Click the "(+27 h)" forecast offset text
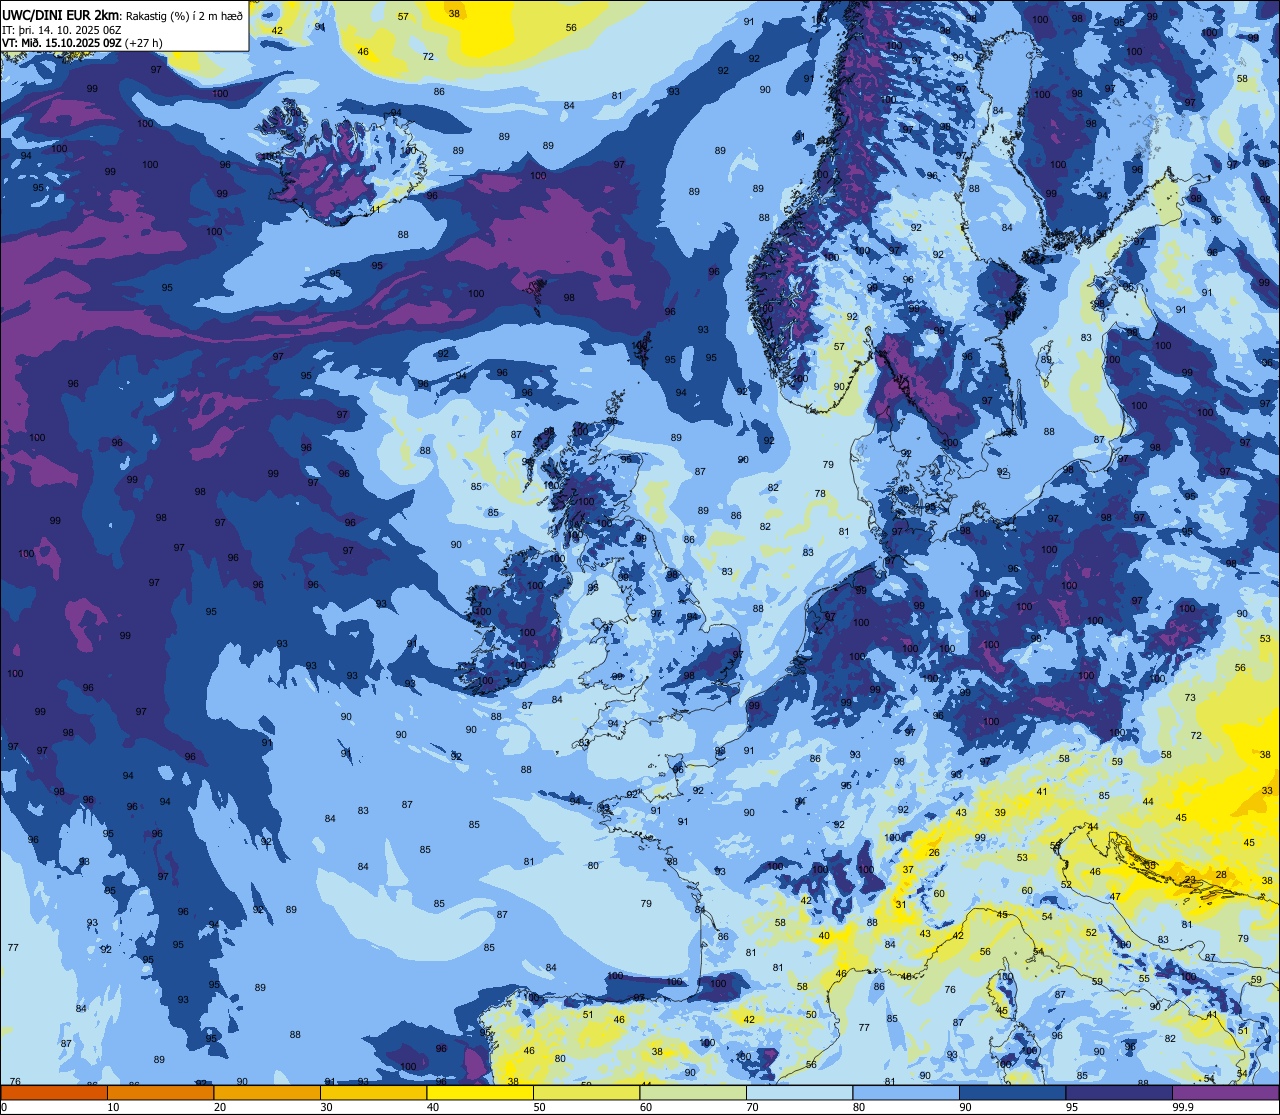Image resolution: width=1280 pixels, height=1115 pixels. point(144,43)
